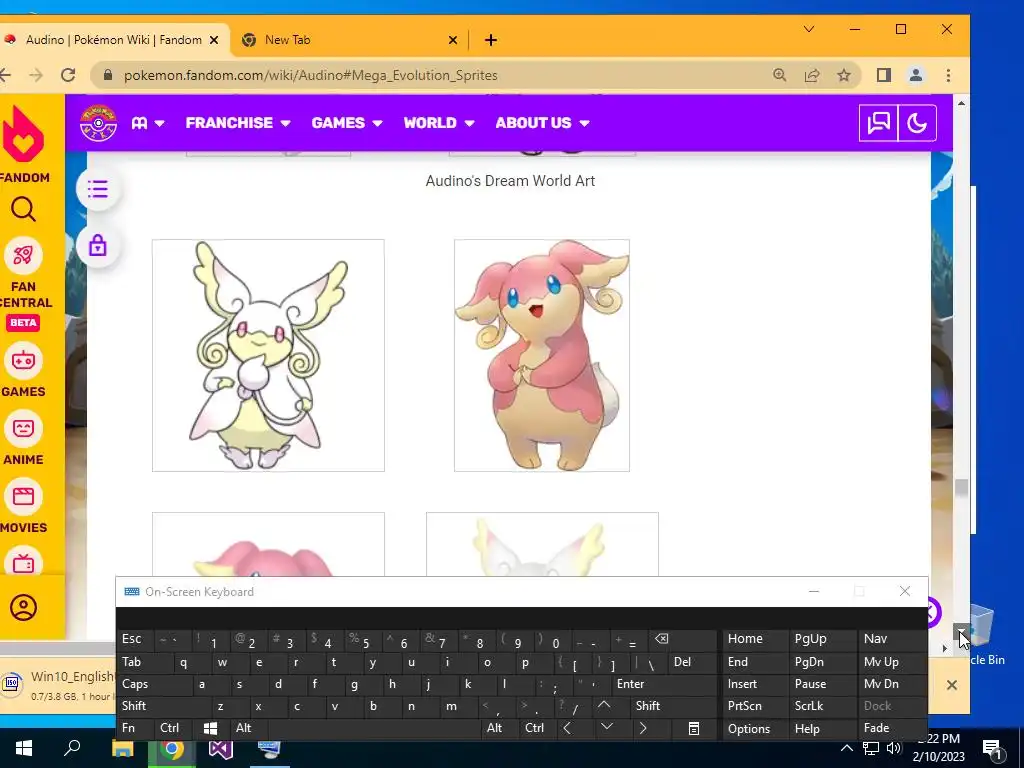1024x768 pixels.
Task: Toggle Chrome side panel
Action: 884,75
